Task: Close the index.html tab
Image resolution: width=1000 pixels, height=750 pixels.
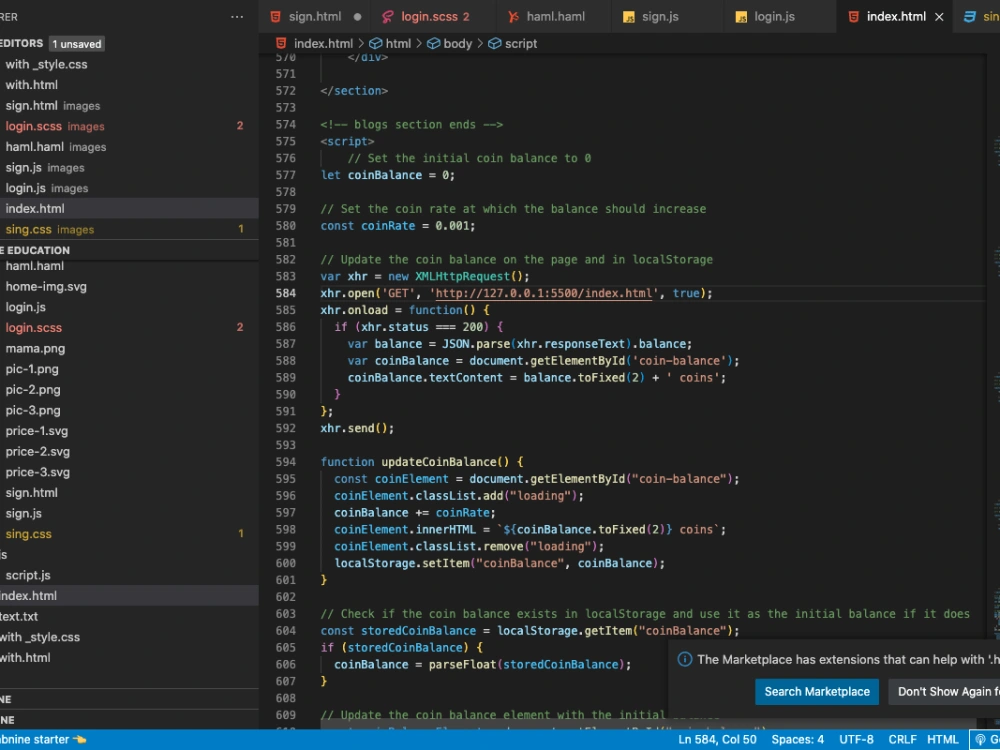Action: 939,17
